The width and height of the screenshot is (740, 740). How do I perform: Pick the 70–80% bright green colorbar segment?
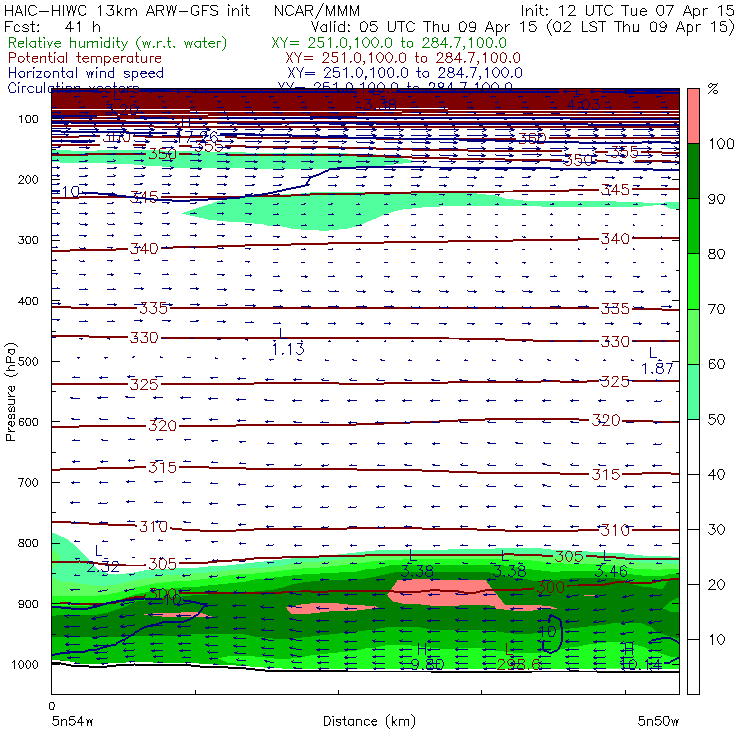pyautogui.click(x=693, y=281)
